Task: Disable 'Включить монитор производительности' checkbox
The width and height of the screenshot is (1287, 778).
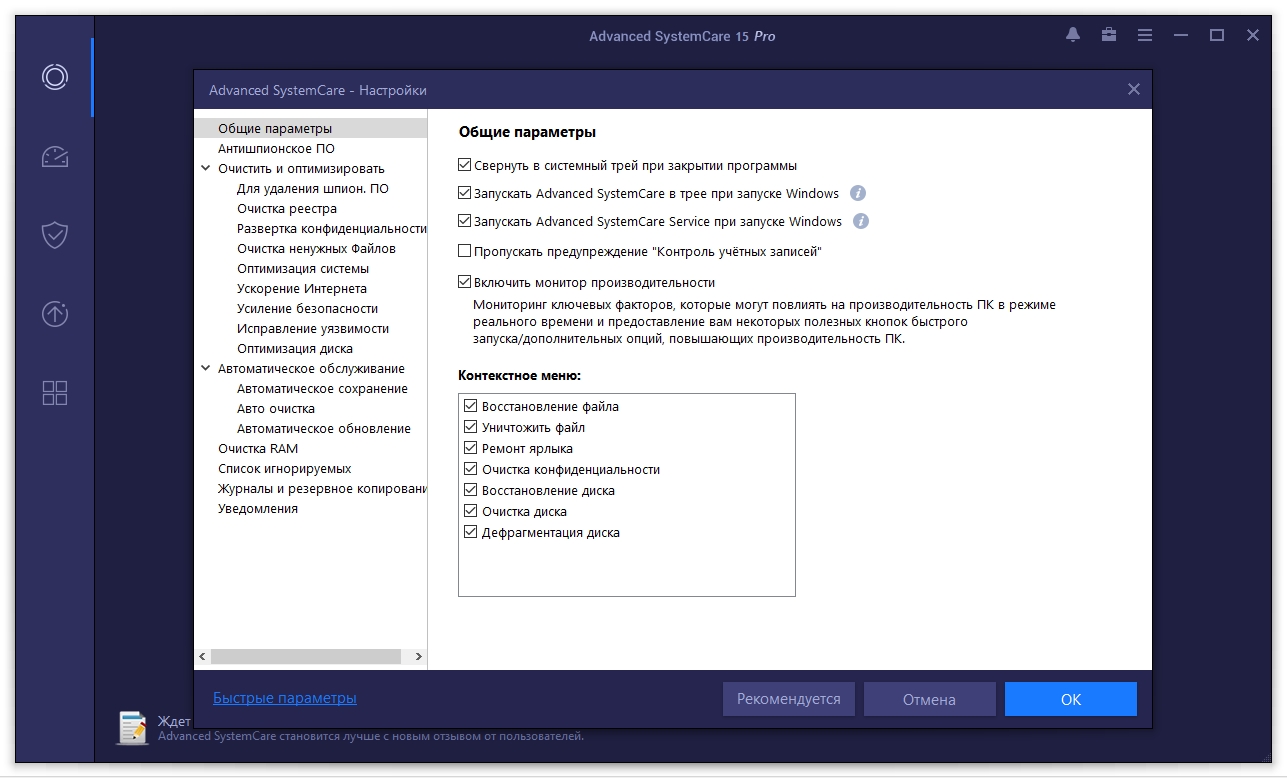Action: [x=465, y=283]
